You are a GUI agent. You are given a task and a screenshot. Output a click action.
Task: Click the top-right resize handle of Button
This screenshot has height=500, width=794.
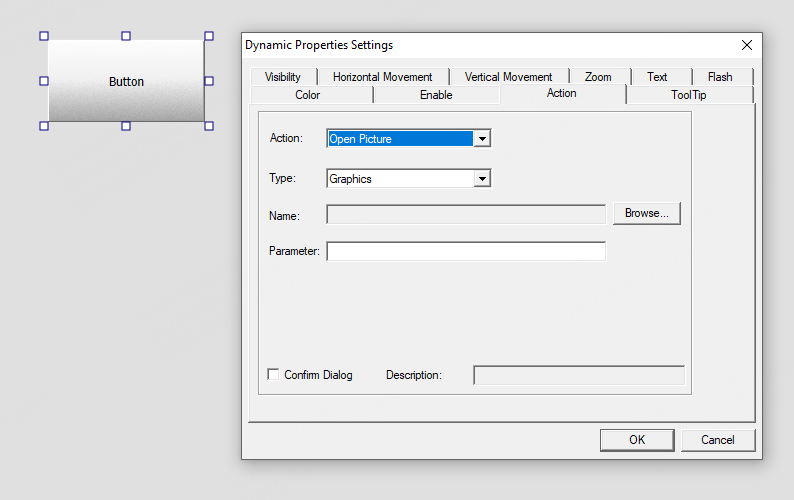coord(209,36)
